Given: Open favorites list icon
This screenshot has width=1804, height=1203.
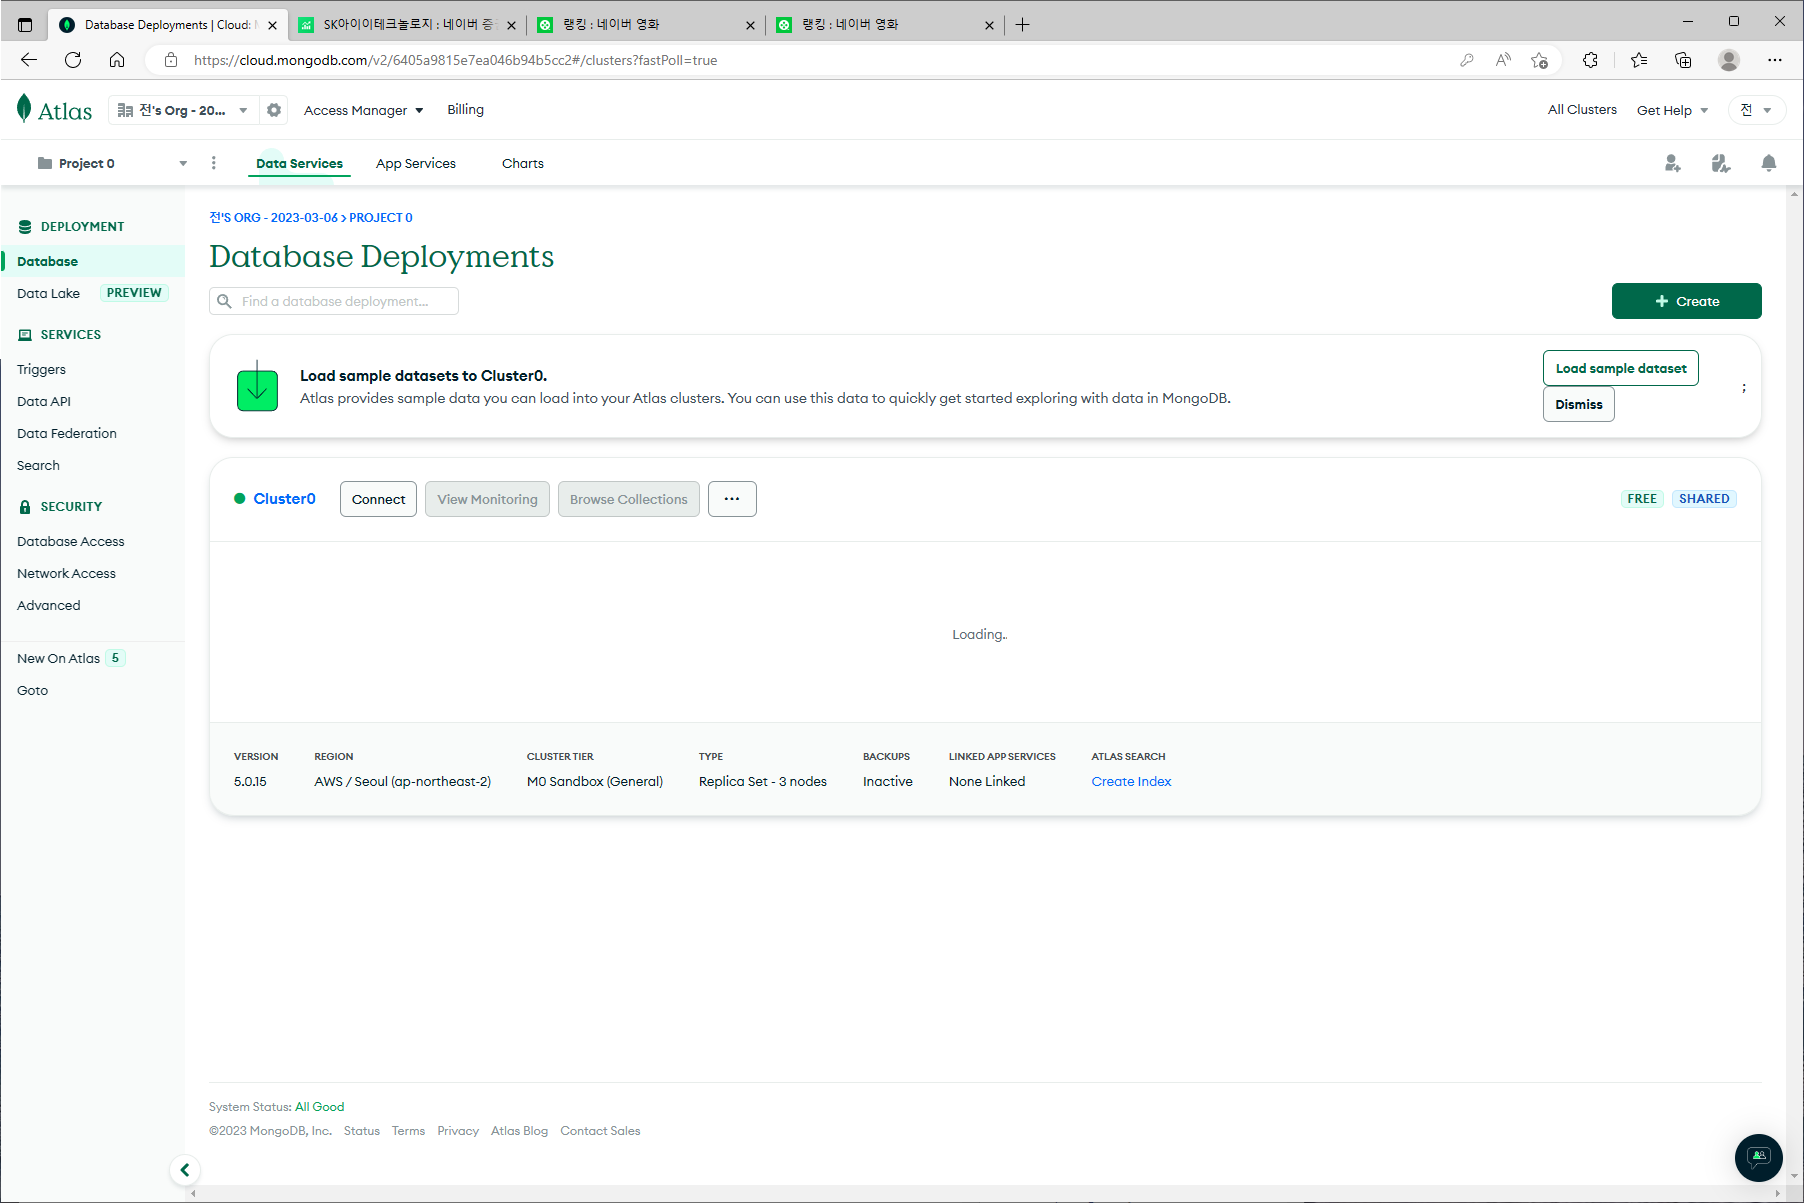Looking at the screenshot, I should tap(1638, 60).
